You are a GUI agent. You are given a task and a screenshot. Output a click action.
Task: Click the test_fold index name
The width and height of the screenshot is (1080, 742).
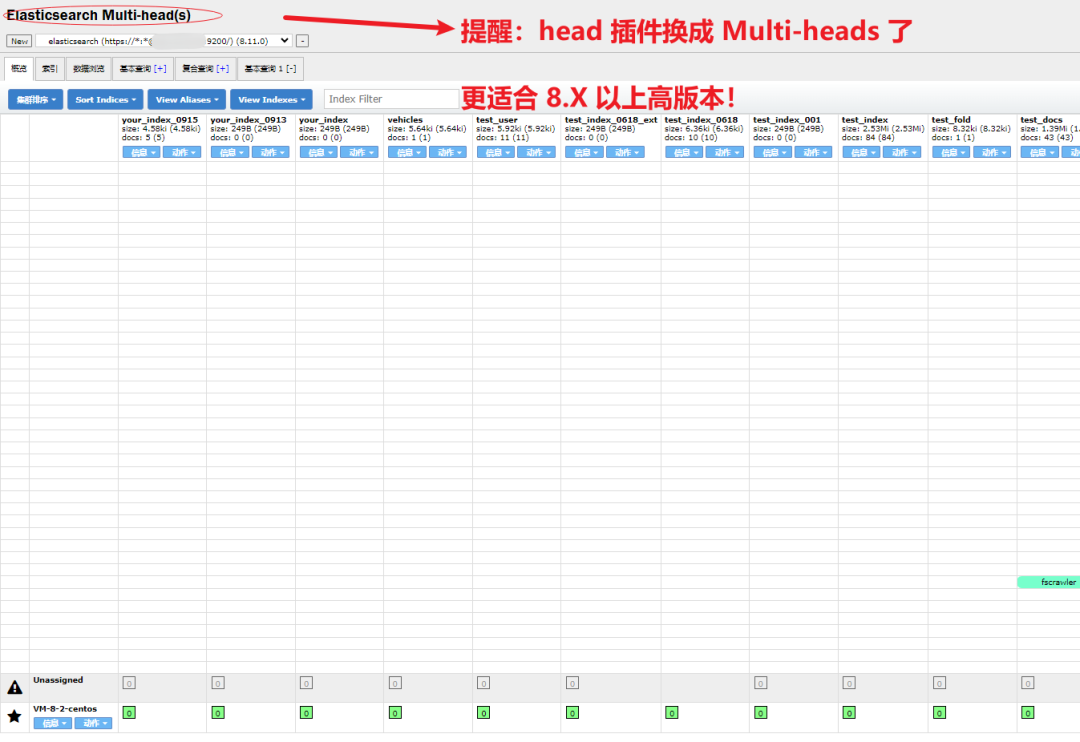point(951,120)
